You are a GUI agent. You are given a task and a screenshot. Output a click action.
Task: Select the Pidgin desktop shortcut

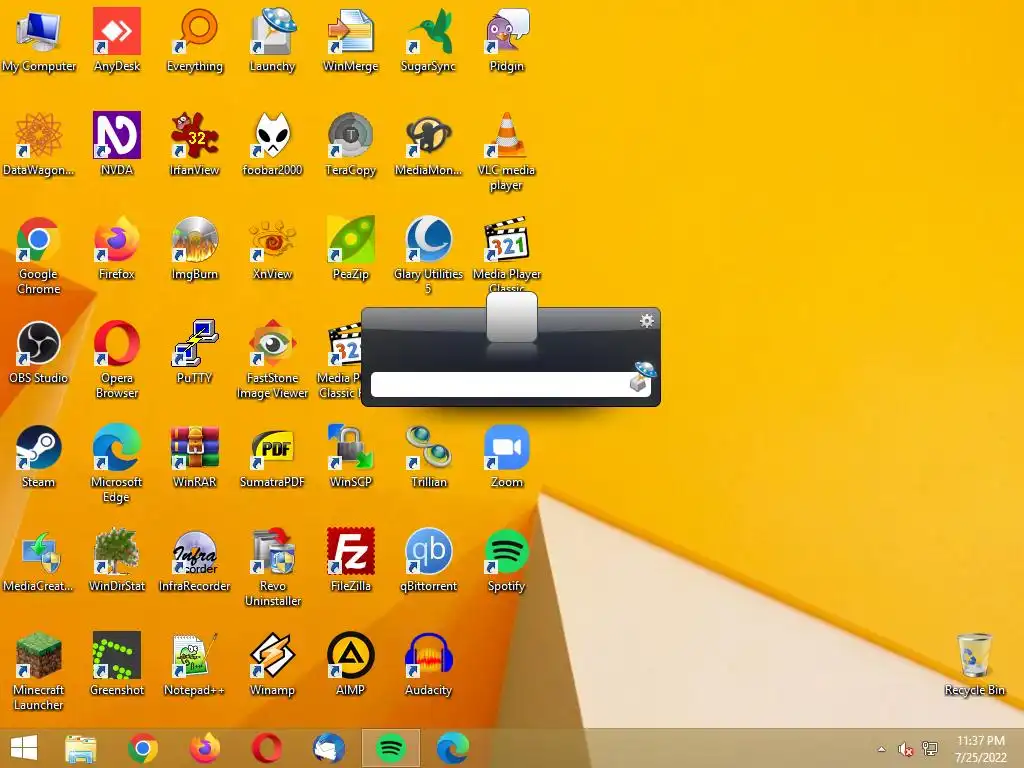point(507,40)
